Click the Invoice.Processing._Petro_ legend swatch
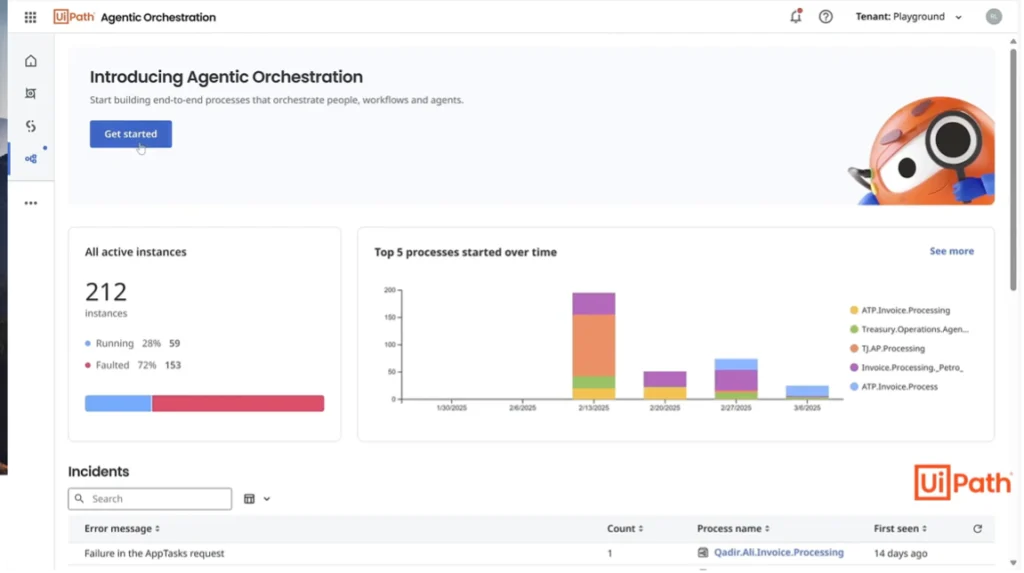1024x573 pixels. (854, 368)
